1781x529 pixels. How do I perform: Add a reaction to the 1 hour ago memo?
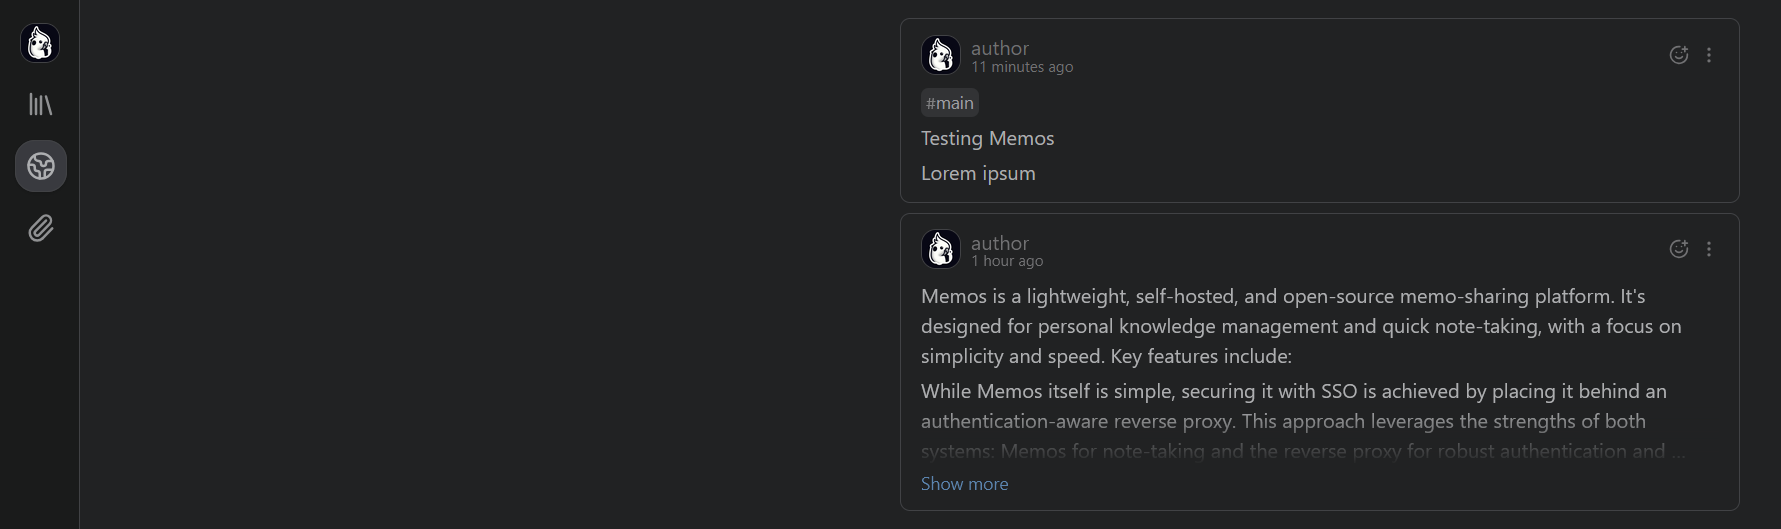1679,249
